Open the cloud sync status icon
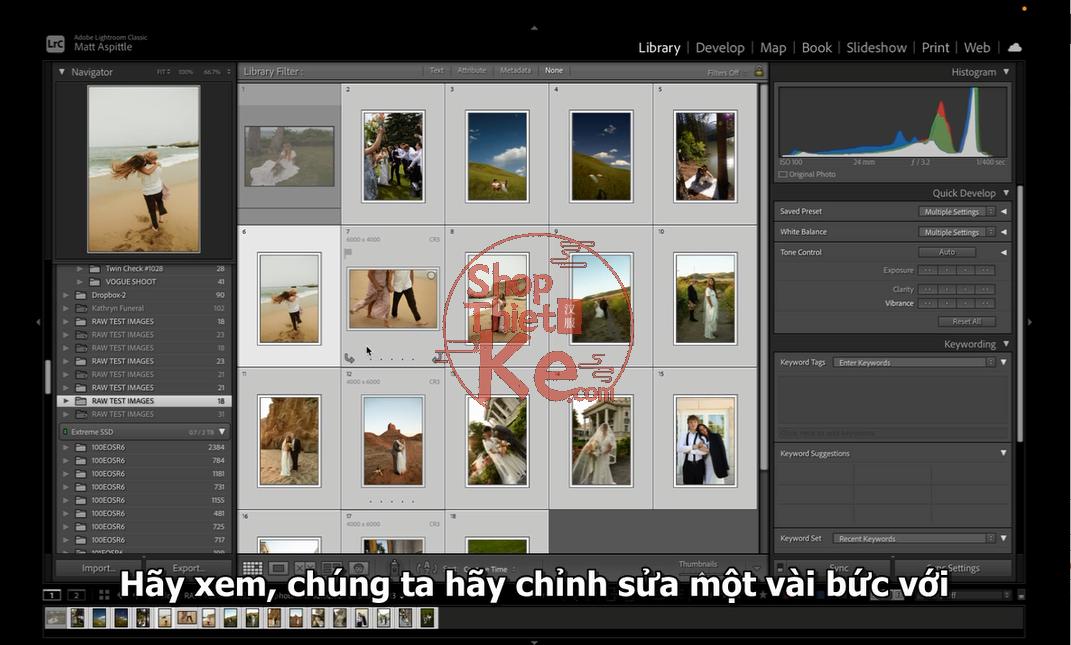 [1015, 47]
